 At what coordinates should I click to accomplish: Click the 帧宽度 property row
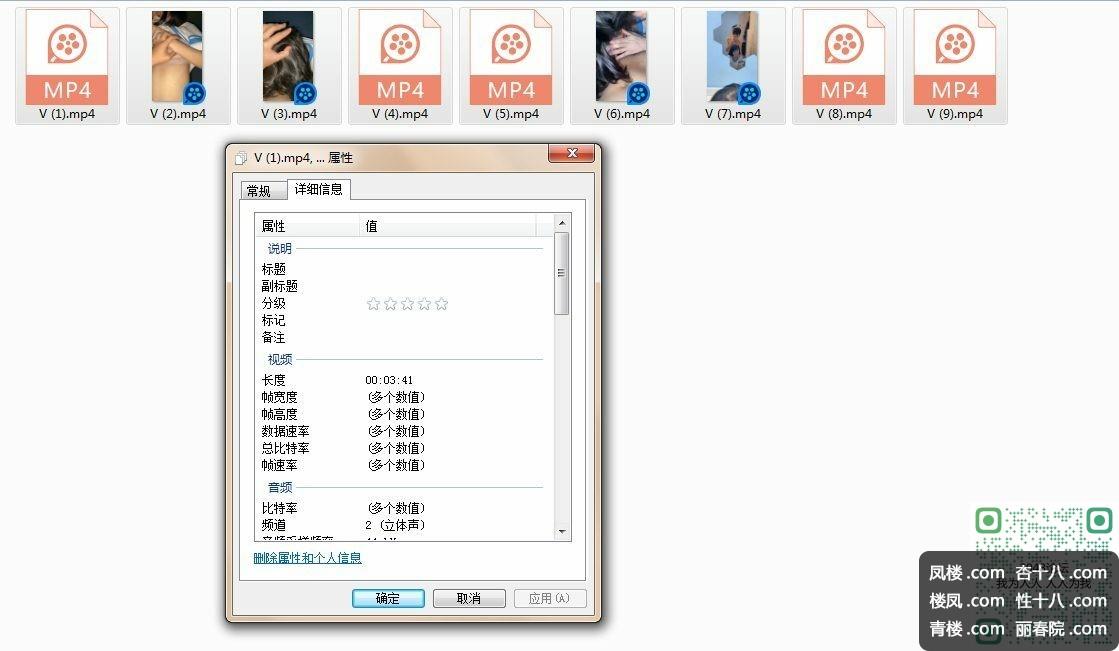pyautogui.click(x=400, y=398)
